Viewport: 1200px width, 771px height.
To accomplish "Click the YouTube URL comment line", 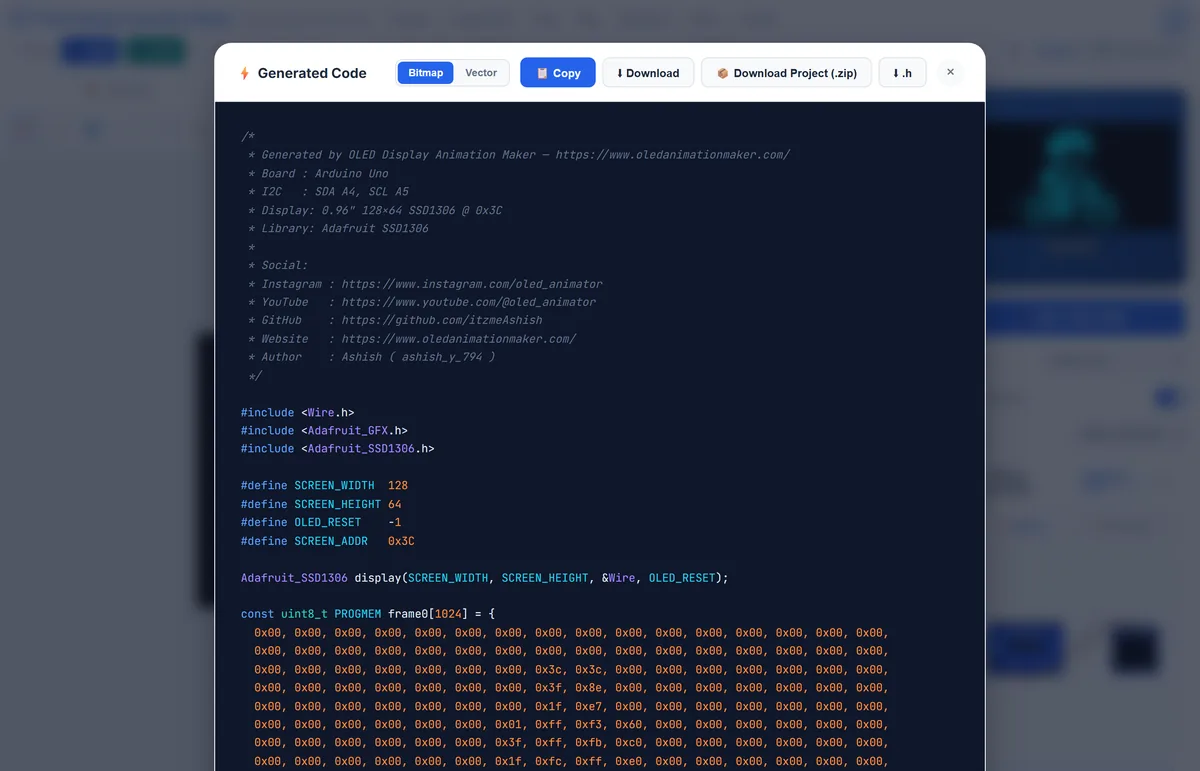I will [422, 302].
